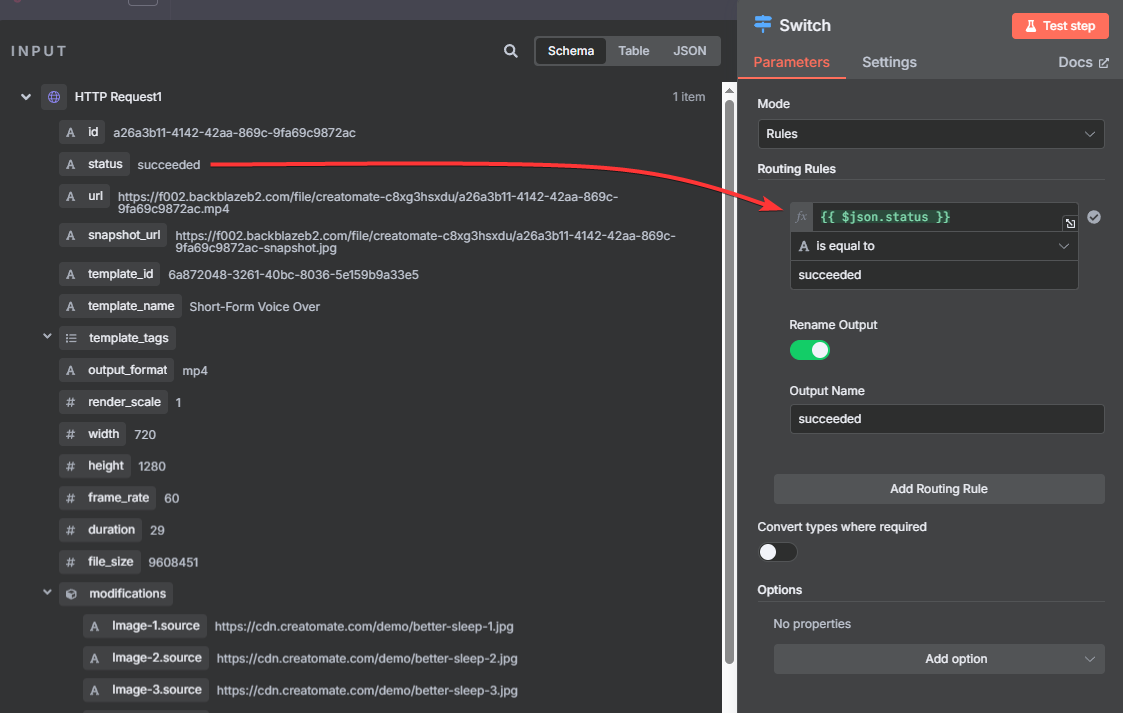
Task: Disable the Rename Output toggle
Action: coord(810,350)
